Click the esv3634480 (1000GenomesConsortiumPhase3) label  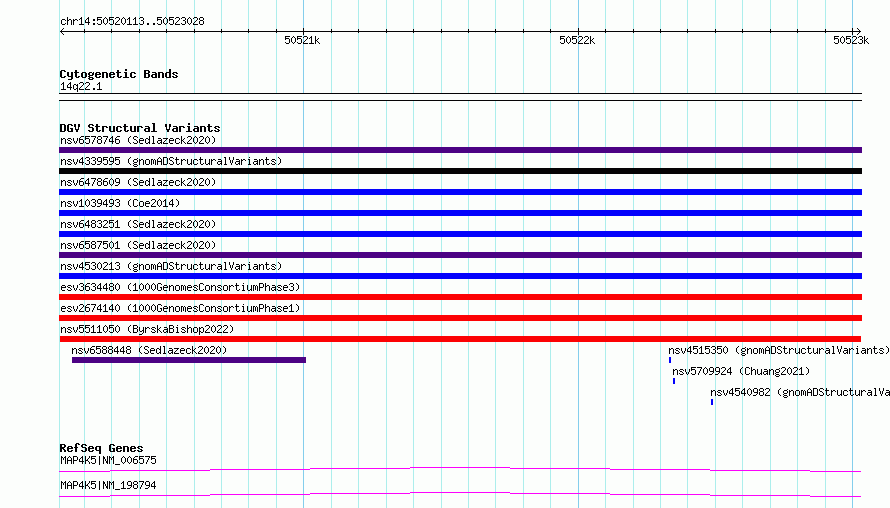(180, 287)
